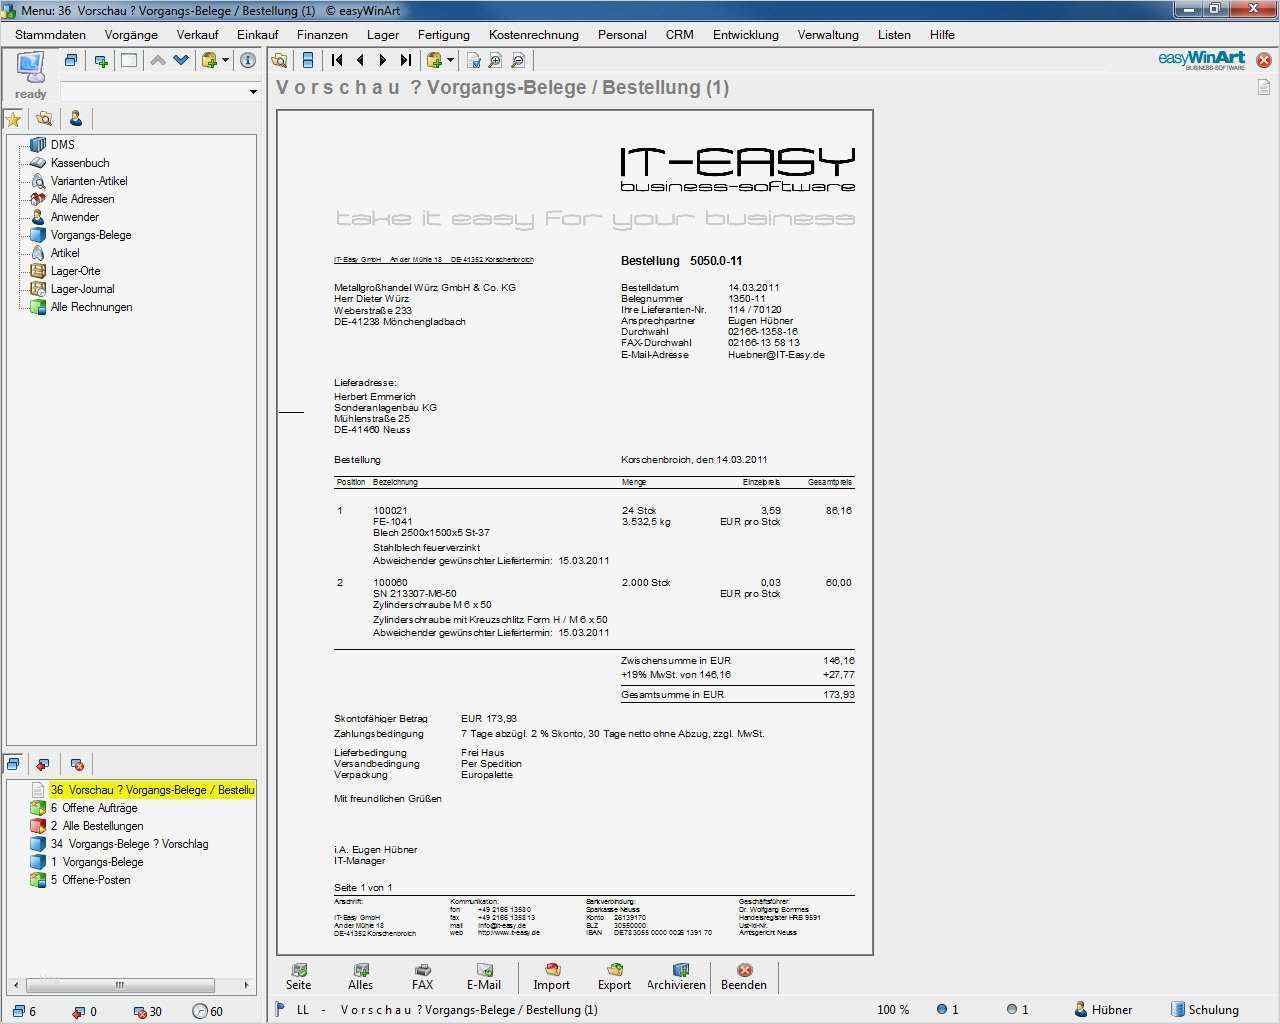Close preview with red easyWinArt X button
1280x1024 pixels.
tap(1264, 60)
